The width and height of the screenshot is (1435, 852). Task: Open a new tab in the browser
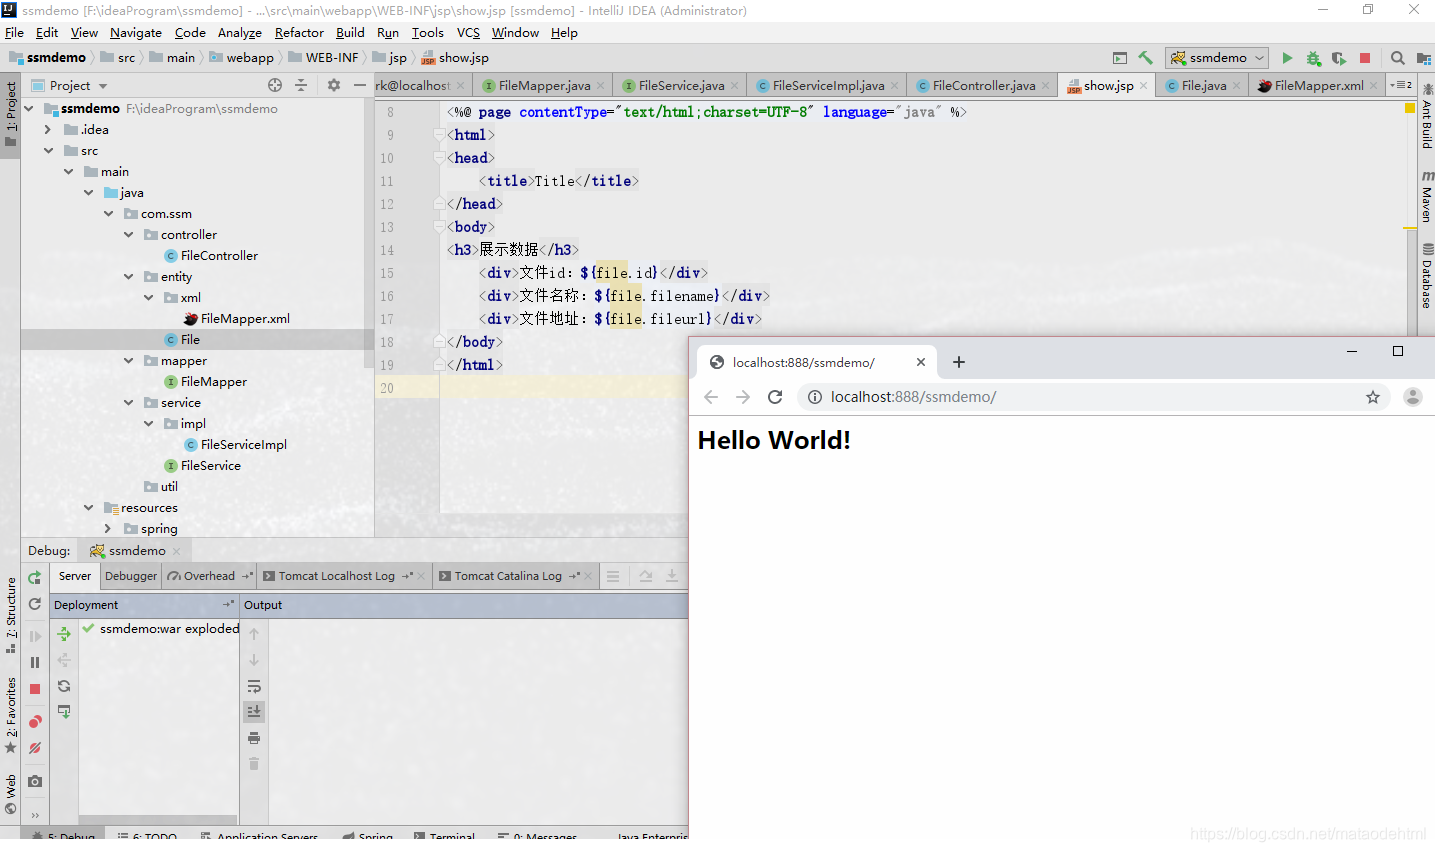pyautogui.click(x=958, y=362)
